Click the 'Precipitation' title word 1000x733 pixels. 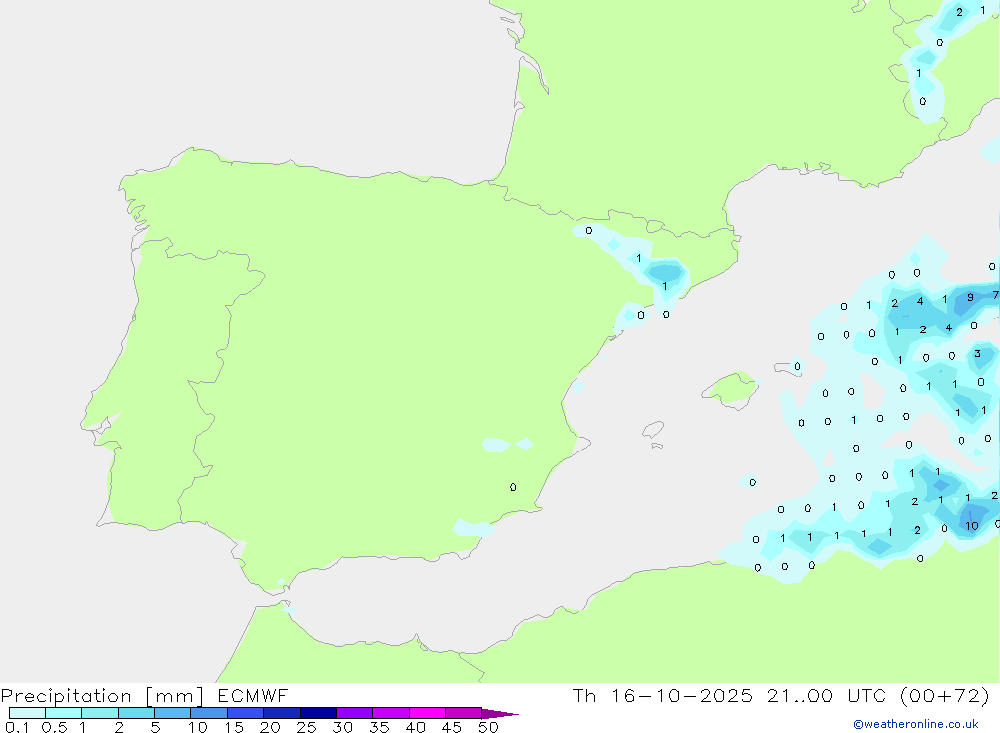[x=66, y=696]
